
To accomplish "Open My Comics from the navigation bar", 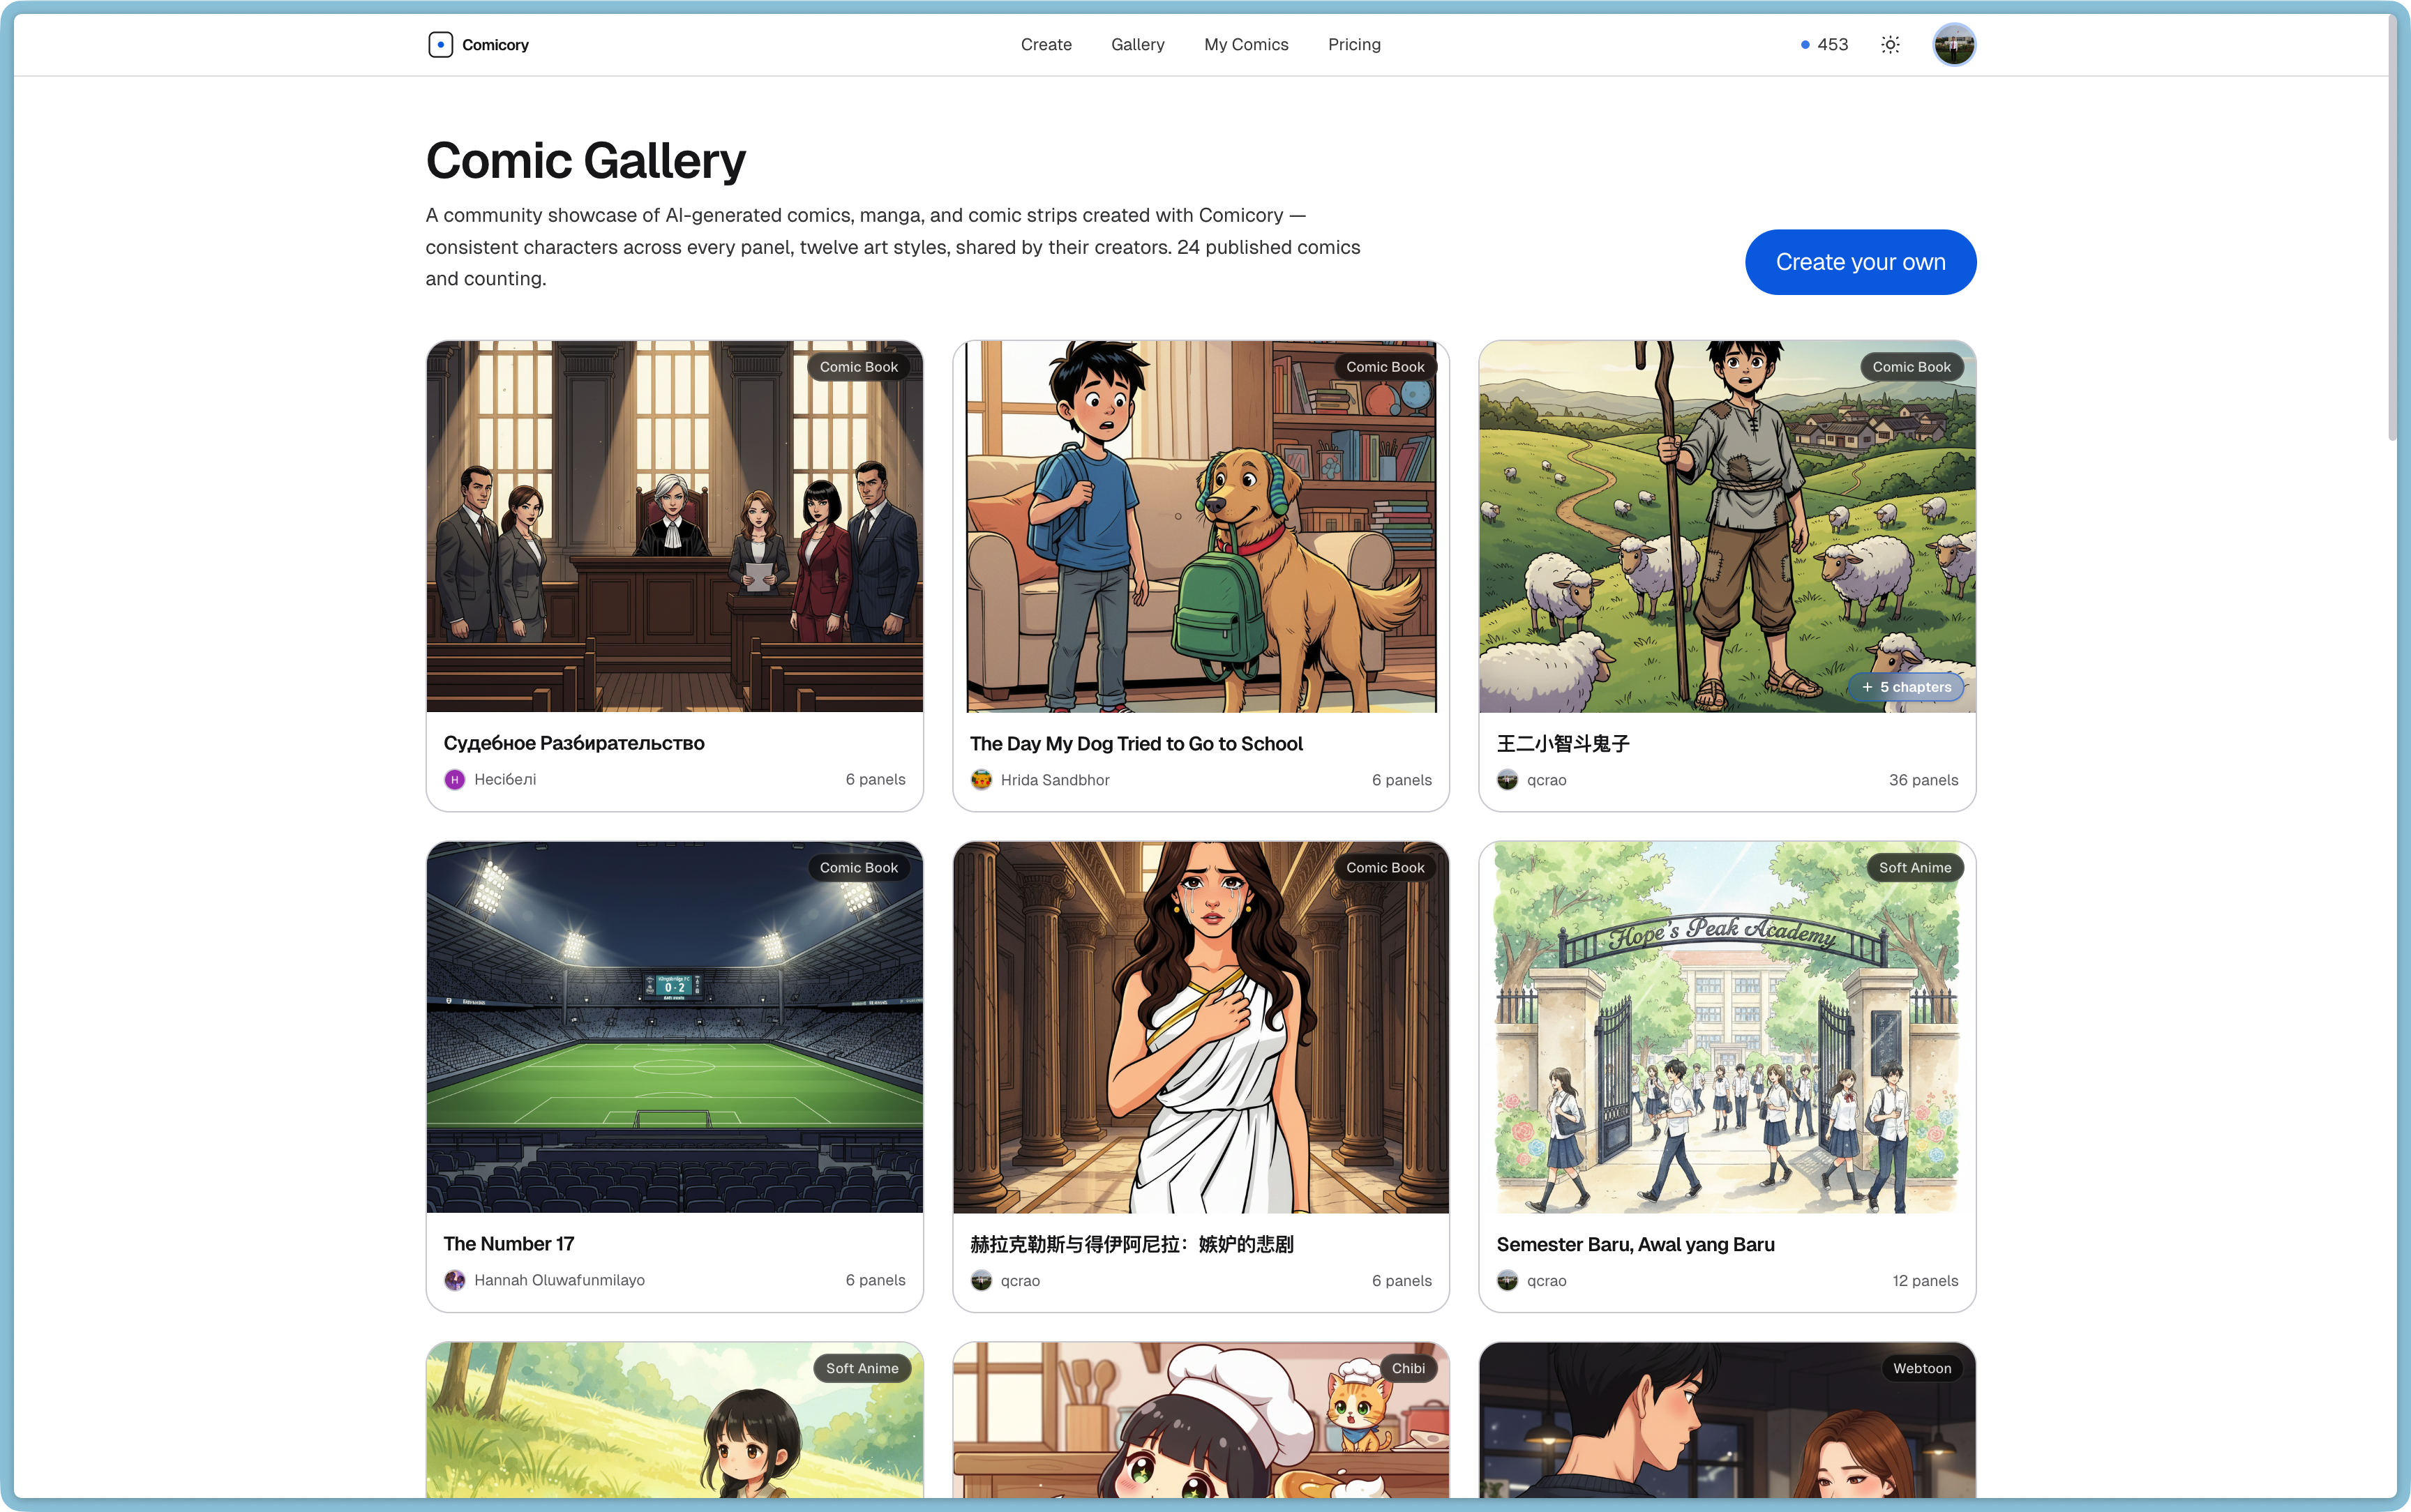I will (x=1245, y=44).
